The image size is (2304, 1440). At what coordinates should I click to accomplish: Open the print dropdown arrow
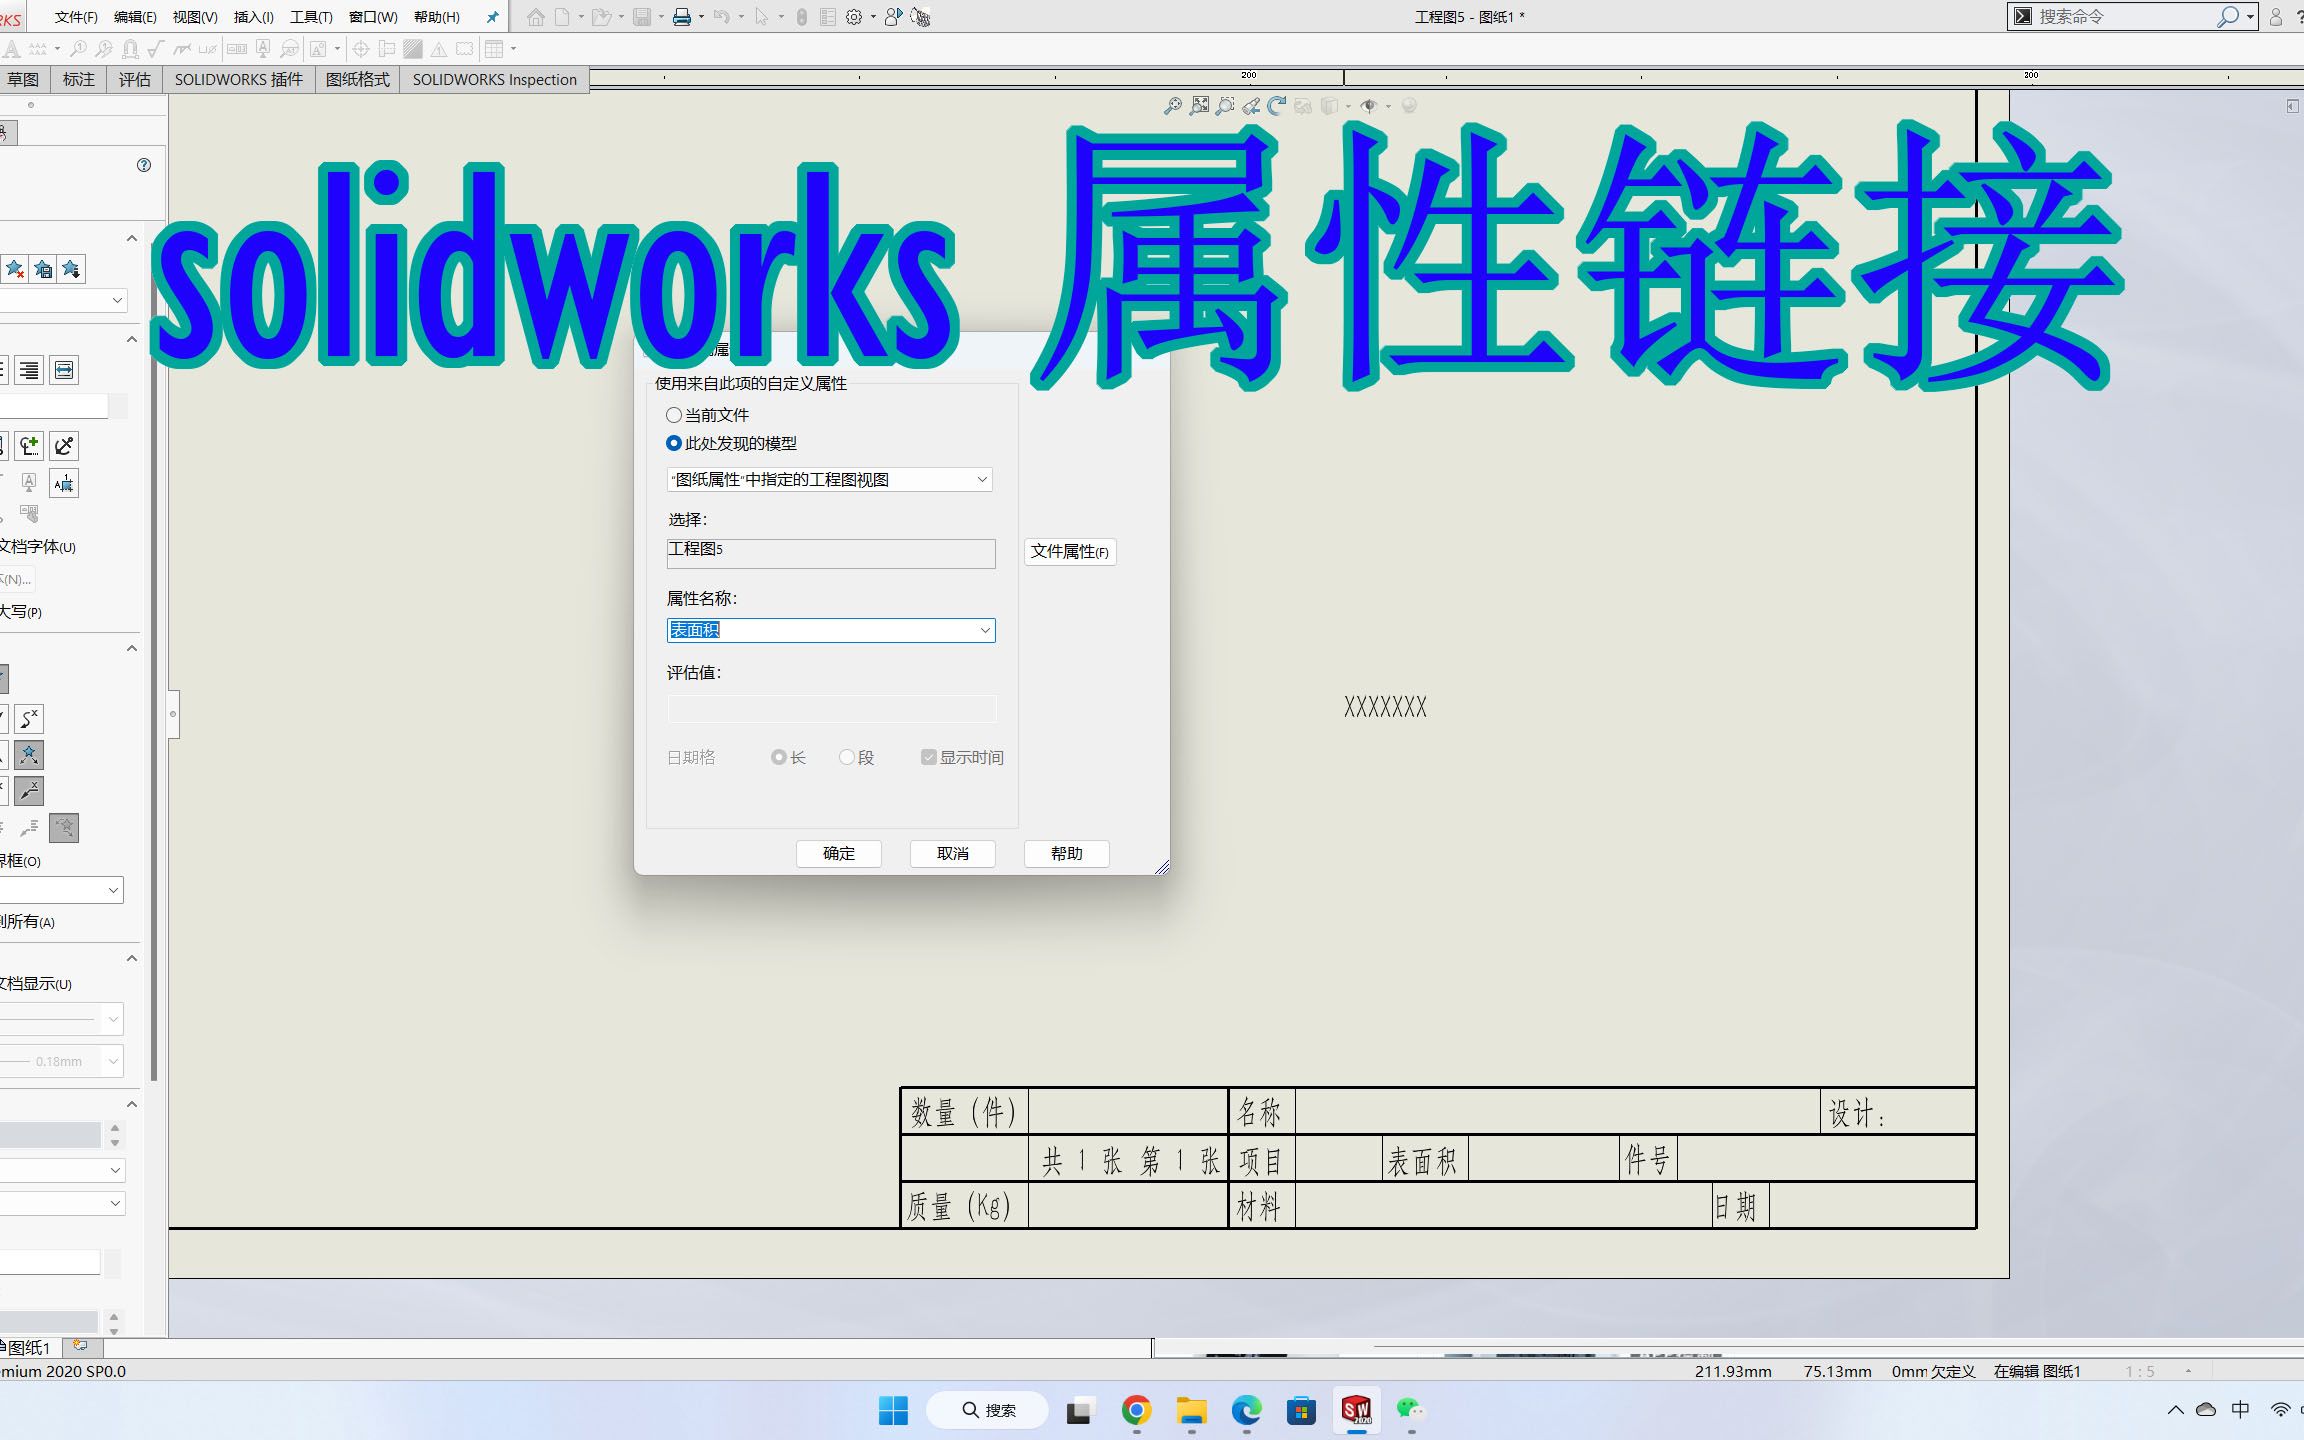[x=701, y=17]
